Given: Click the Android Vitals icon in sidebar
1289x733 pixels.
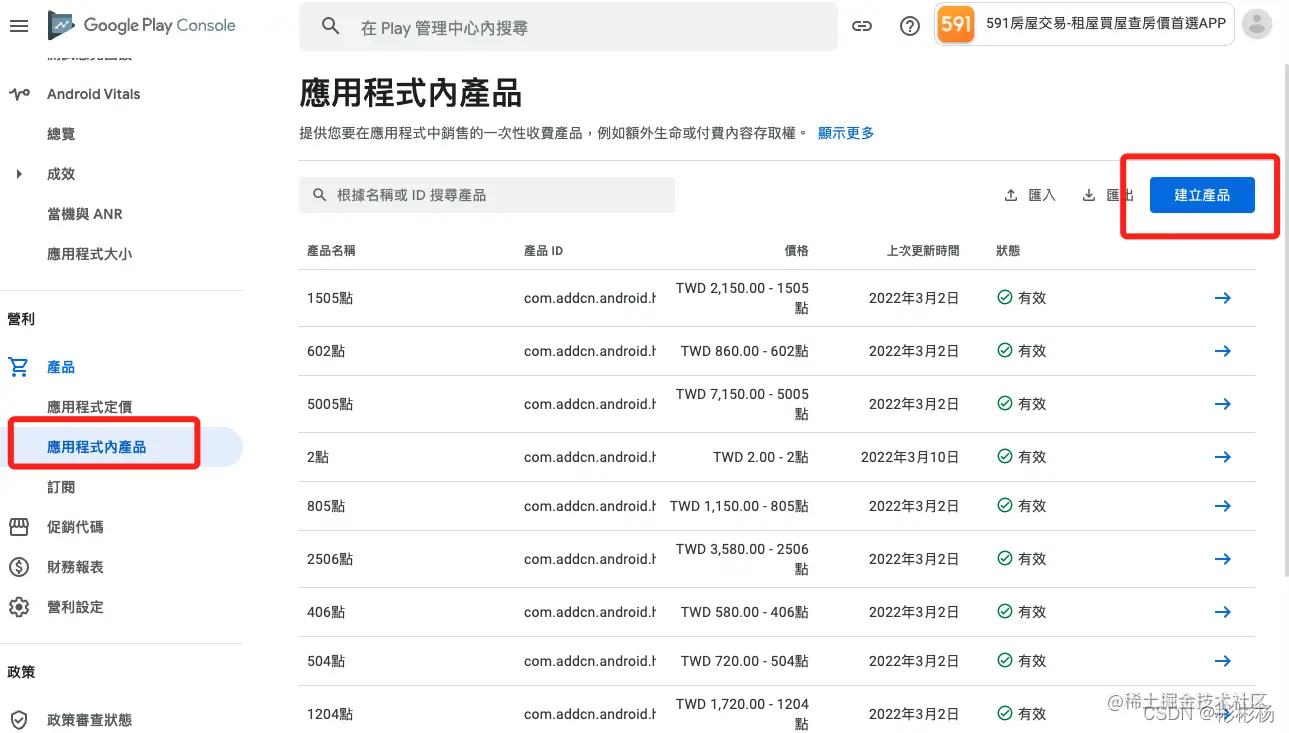Looking at the screenshot, I should click(19, 94).
